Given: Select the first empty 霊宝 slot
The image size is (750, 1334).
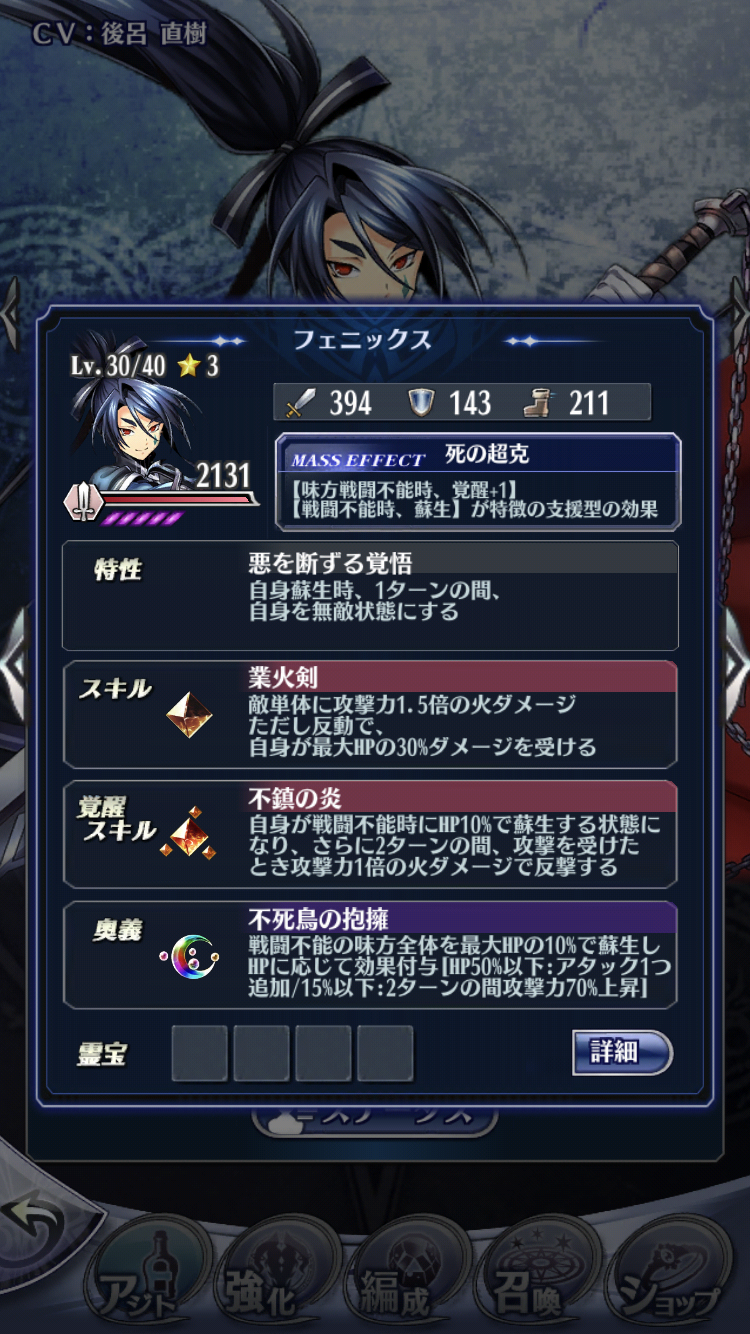Looking at the screenshot, I should pyautogui.click(x=199, y=1053).
